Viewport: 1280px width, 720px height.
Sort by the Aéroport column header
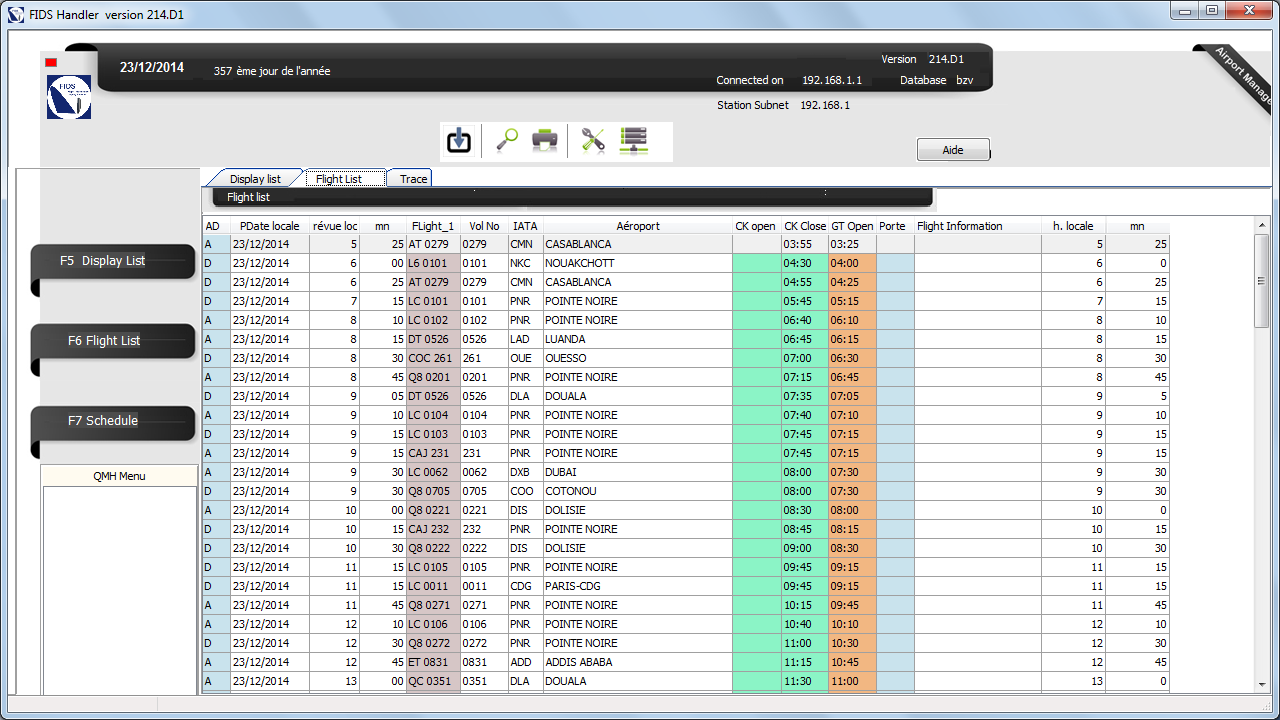[637, 226]
